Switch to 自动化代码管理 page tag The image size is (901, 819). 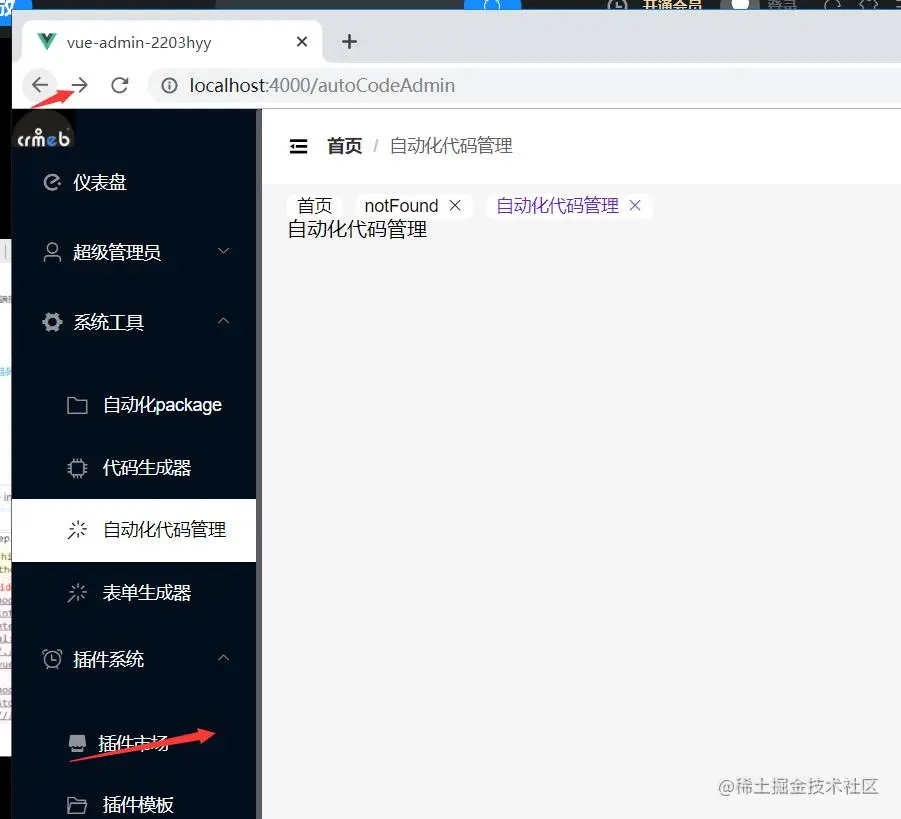pyautogui.click(x=557, y=206)
